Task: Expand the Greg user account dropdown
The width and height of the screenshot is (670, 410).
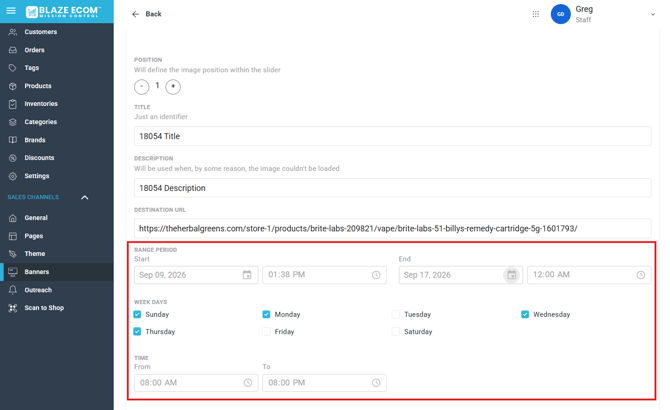Action: (x=652, y=14)
